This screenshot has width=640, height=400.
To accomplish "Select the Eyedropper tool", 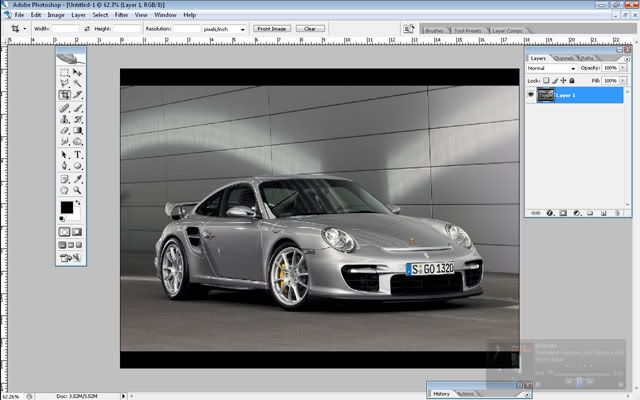I will click(77, 179).
